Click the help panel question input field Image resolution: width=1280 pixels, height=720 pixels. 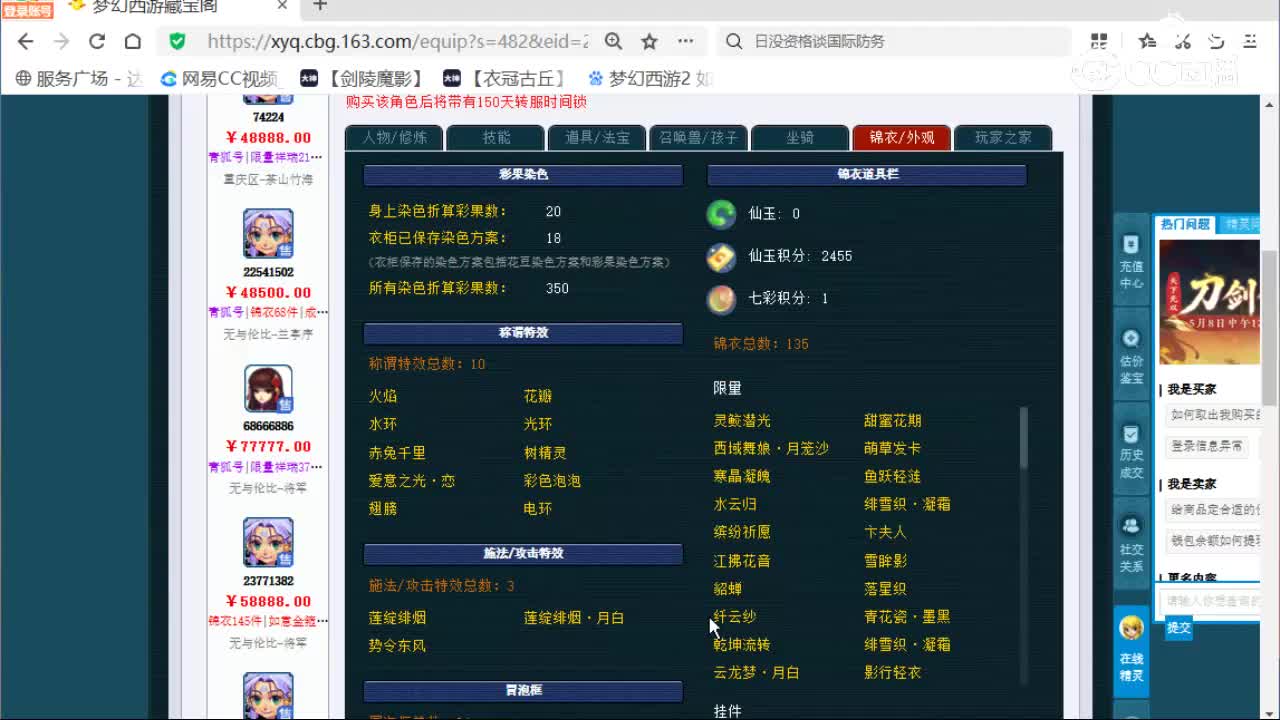(x=1210, y=601)
